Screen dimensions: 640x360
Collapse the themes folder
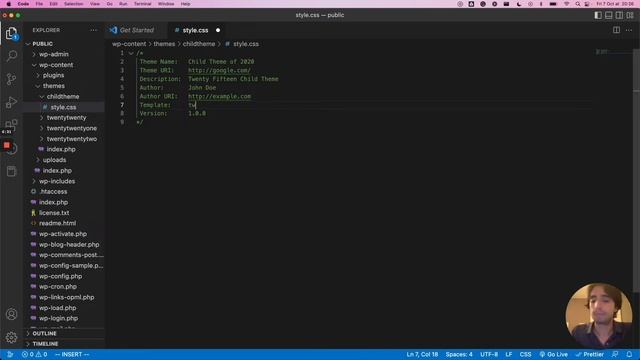click(53, 86)
